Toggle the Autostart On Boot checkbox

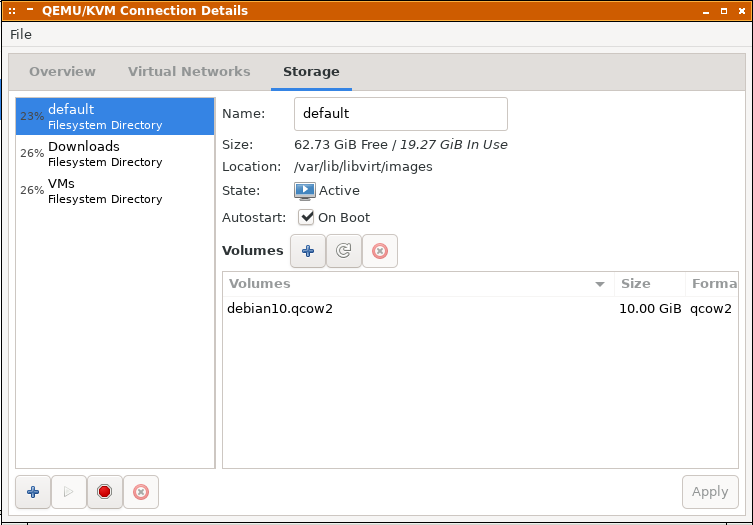[305, 217]
